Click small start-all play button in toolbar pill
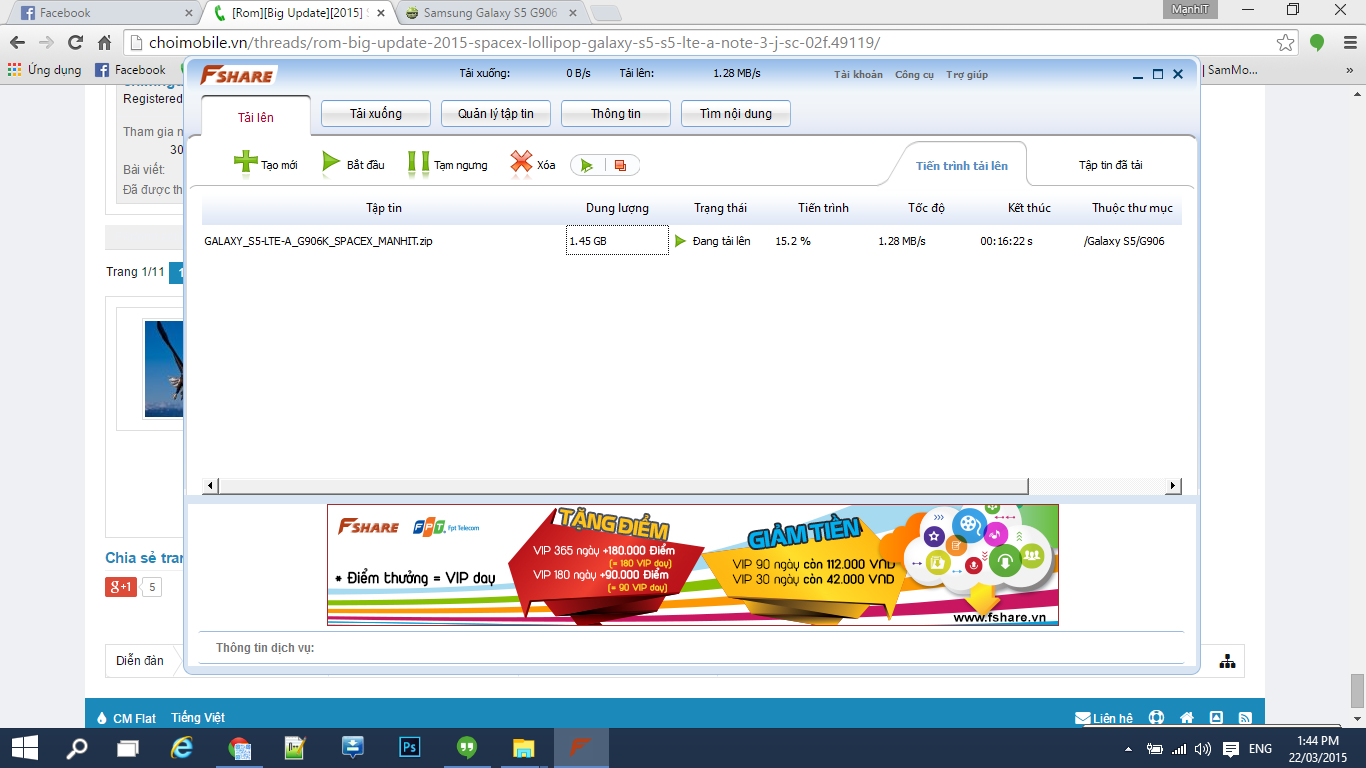This screenshot has width=1366, height=768. coord(587,166)
